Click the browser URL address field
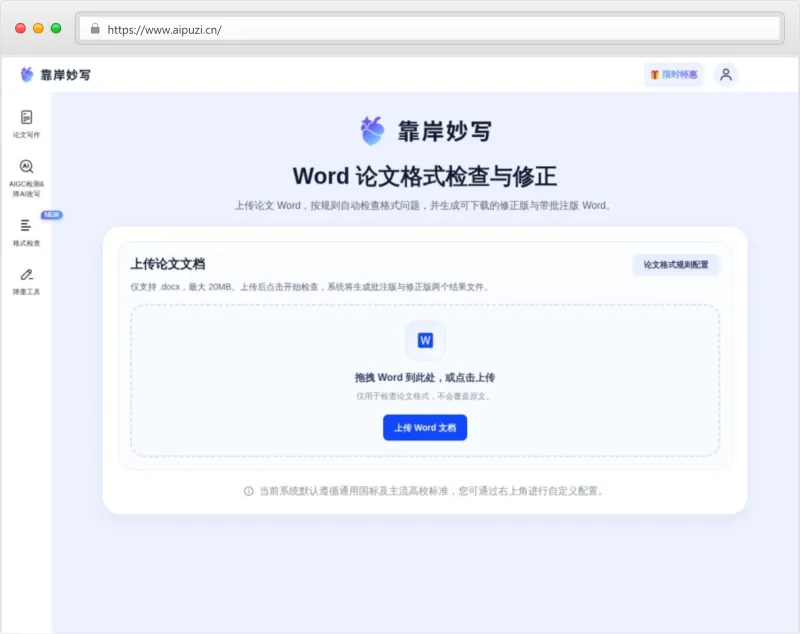Screen dimensions: 800x634 [430, 29]
